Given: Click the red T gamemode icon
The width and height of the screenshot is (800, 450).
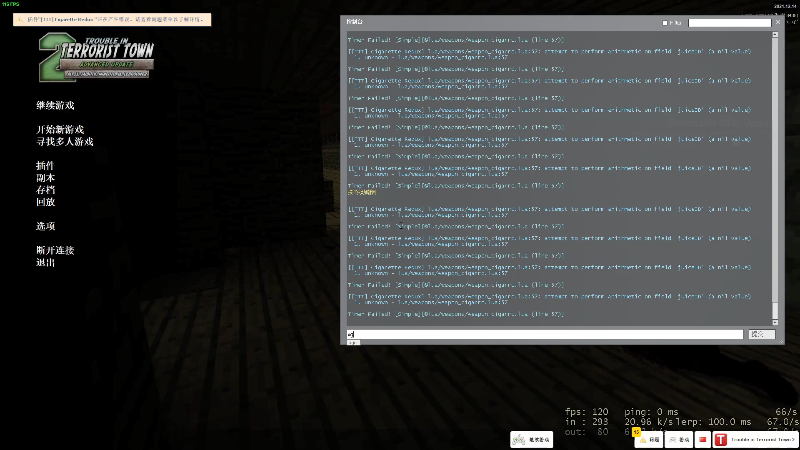Looking at the screenshot, I should 720,439.
